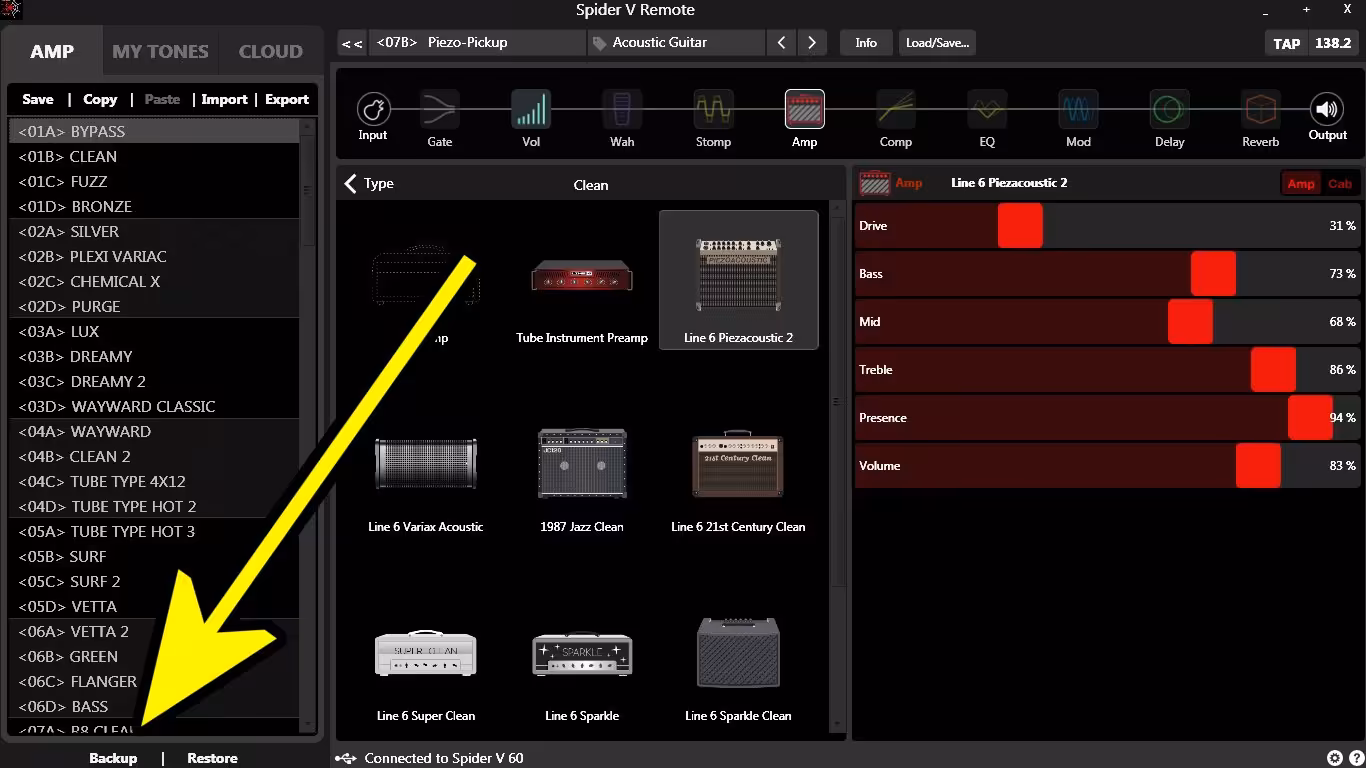Select preset <02B> PLEXI VARIAC
Viewport: 1366px width, 768px height.
pyautogui.click(x=153, y=256)
